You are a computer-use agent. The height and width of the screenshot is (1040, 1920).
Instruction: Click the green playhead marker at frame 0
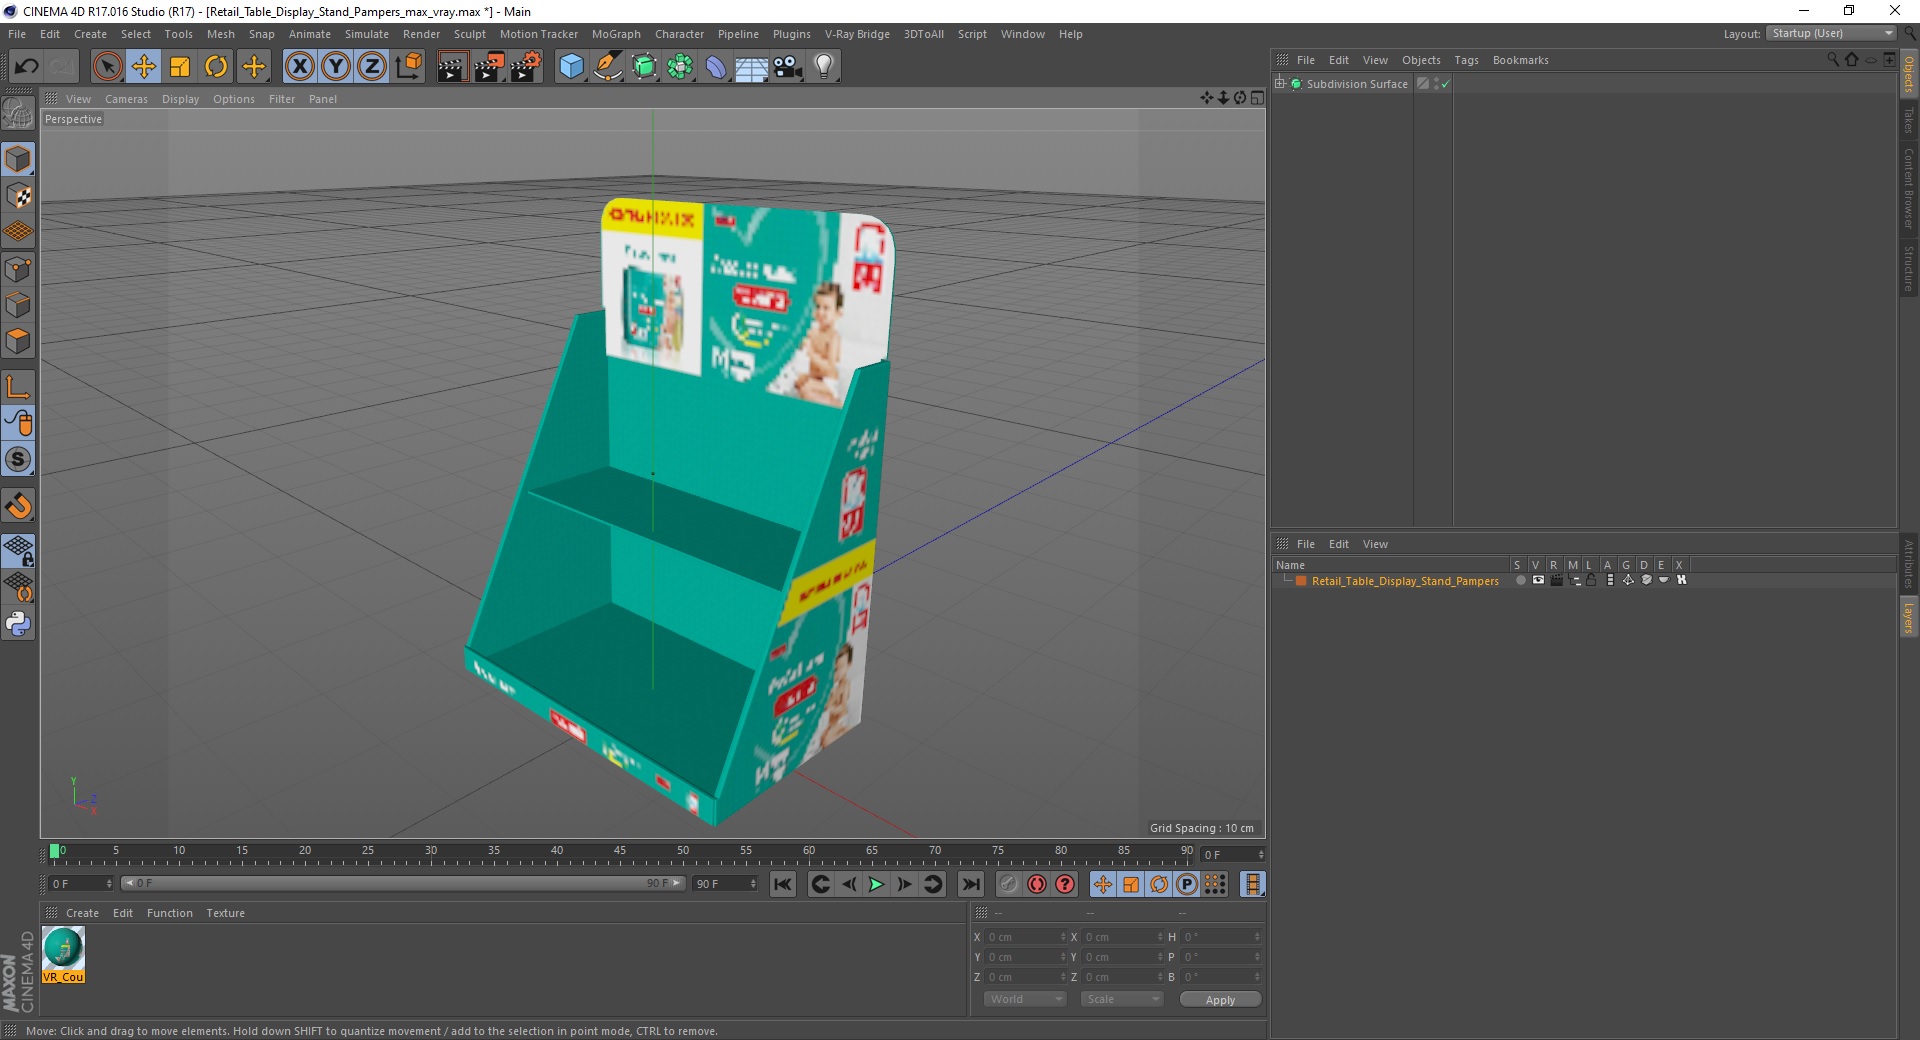point(55,852)
